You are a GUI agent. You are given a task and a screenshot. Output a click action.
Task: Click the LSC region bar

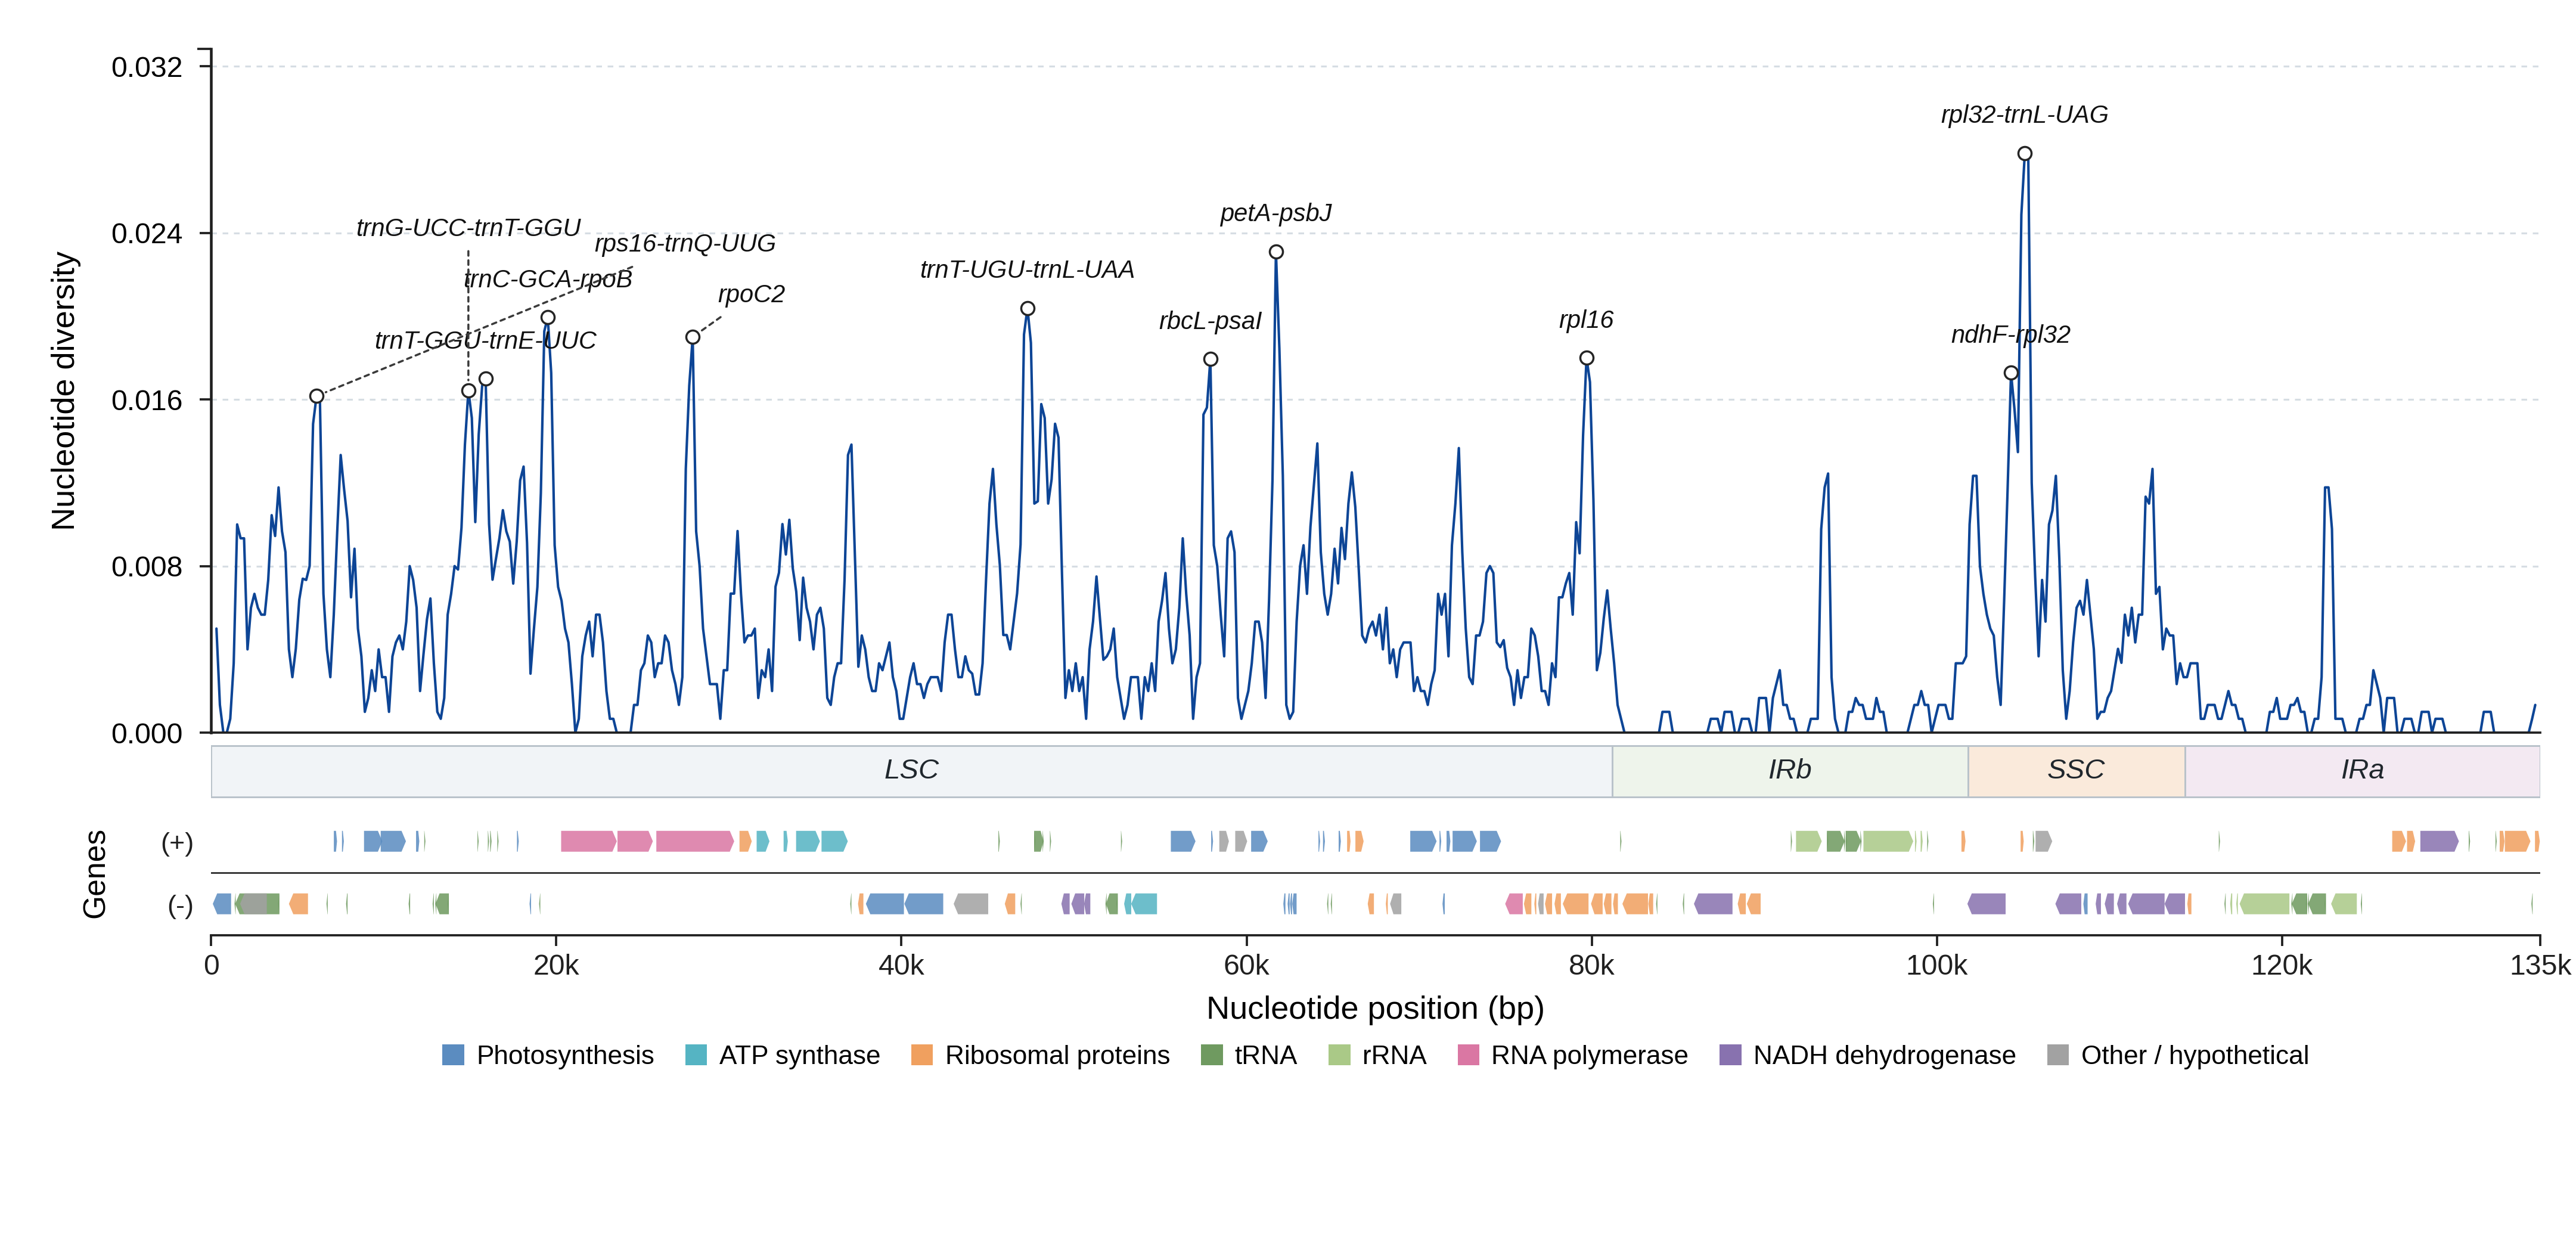pyautogui.click(x=912, y=771)
